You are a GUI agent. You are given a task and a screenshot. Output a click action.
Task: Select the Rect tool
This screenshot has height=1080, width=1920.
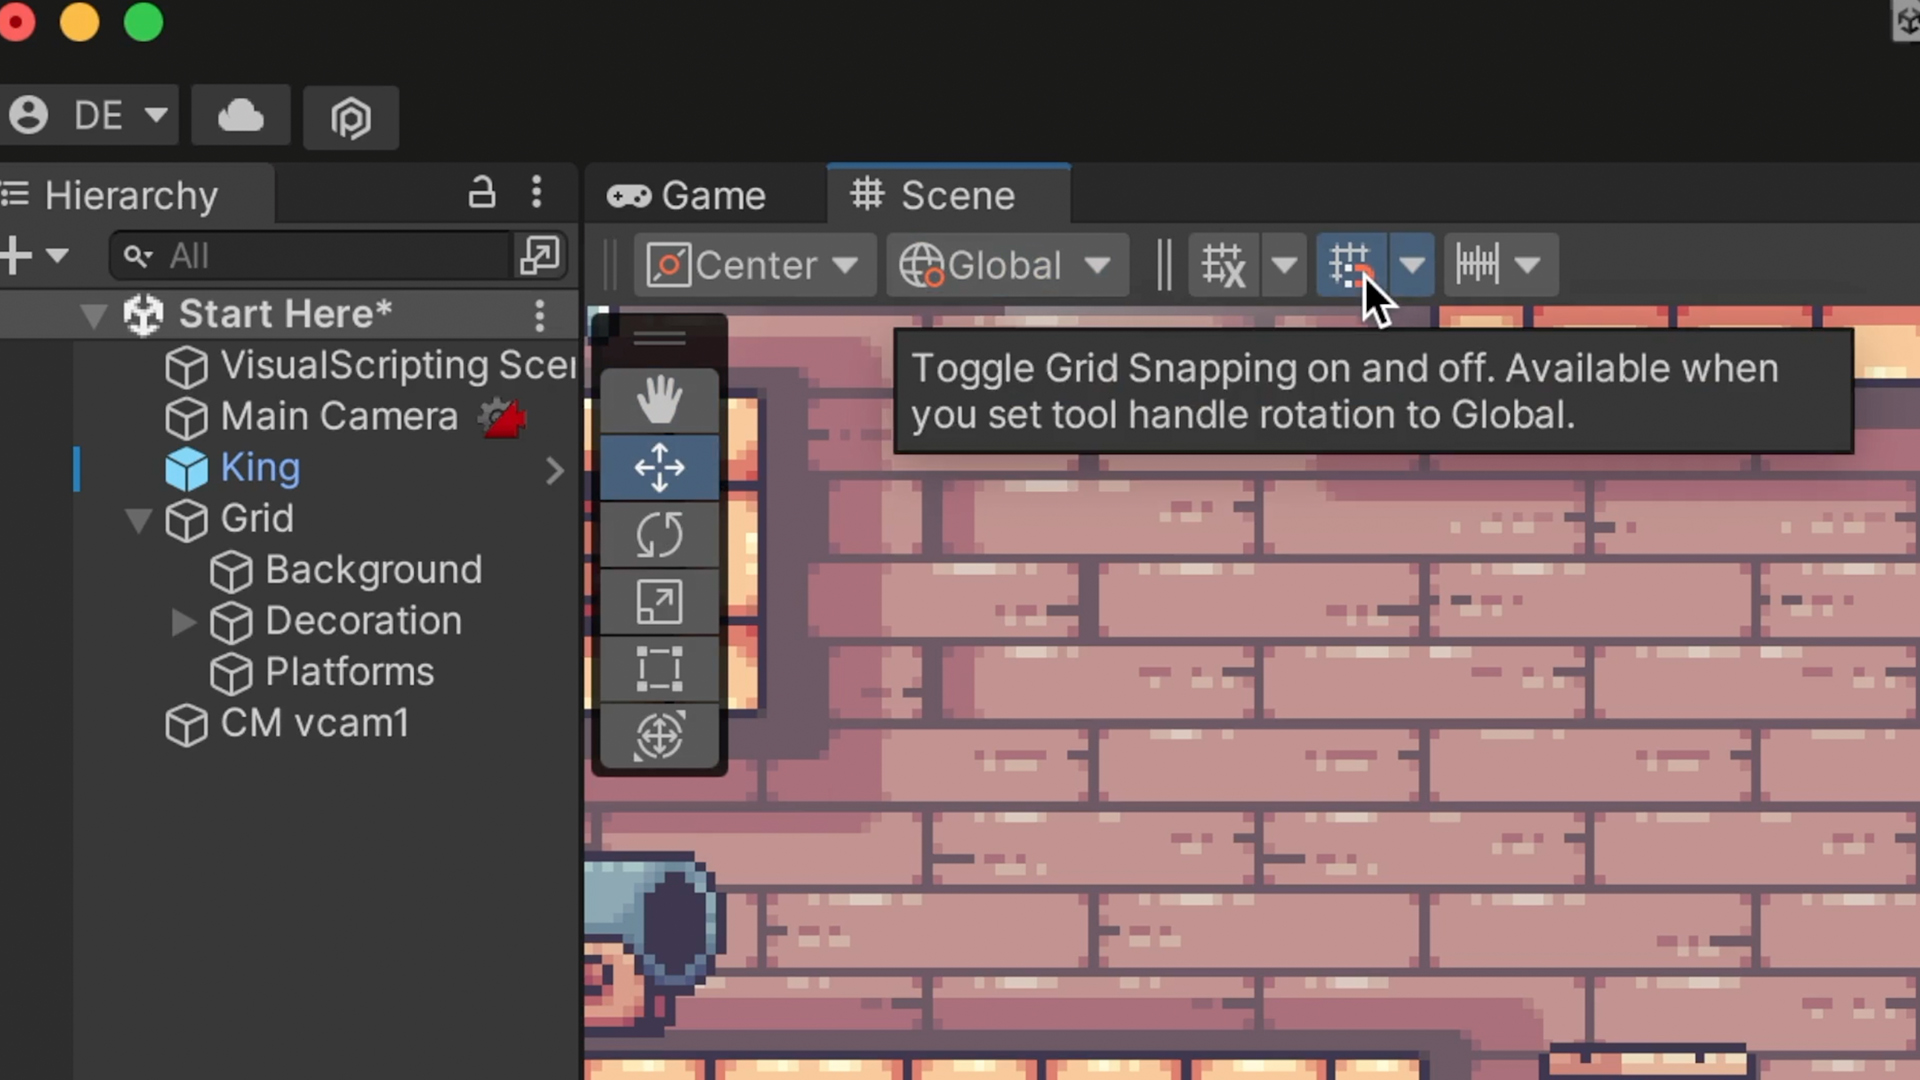pyautogui.click(x=659, y=668)
